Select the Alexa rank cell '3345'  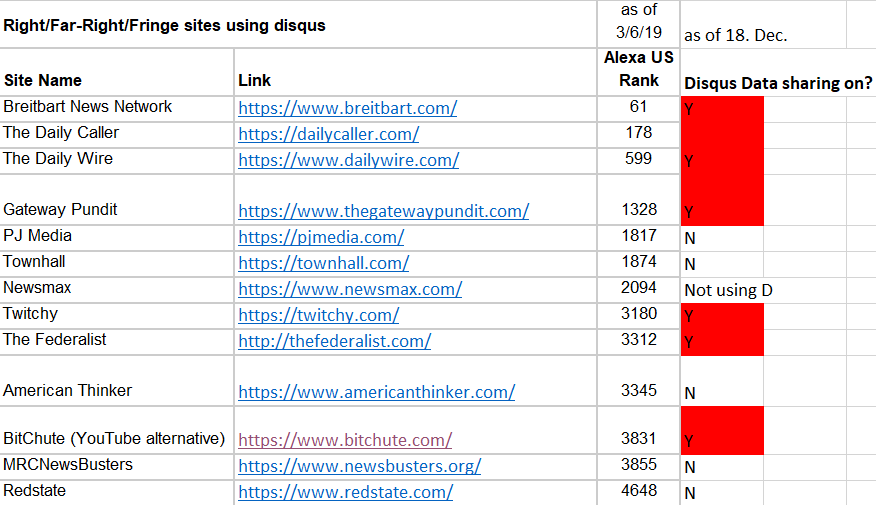pos(639,380)
